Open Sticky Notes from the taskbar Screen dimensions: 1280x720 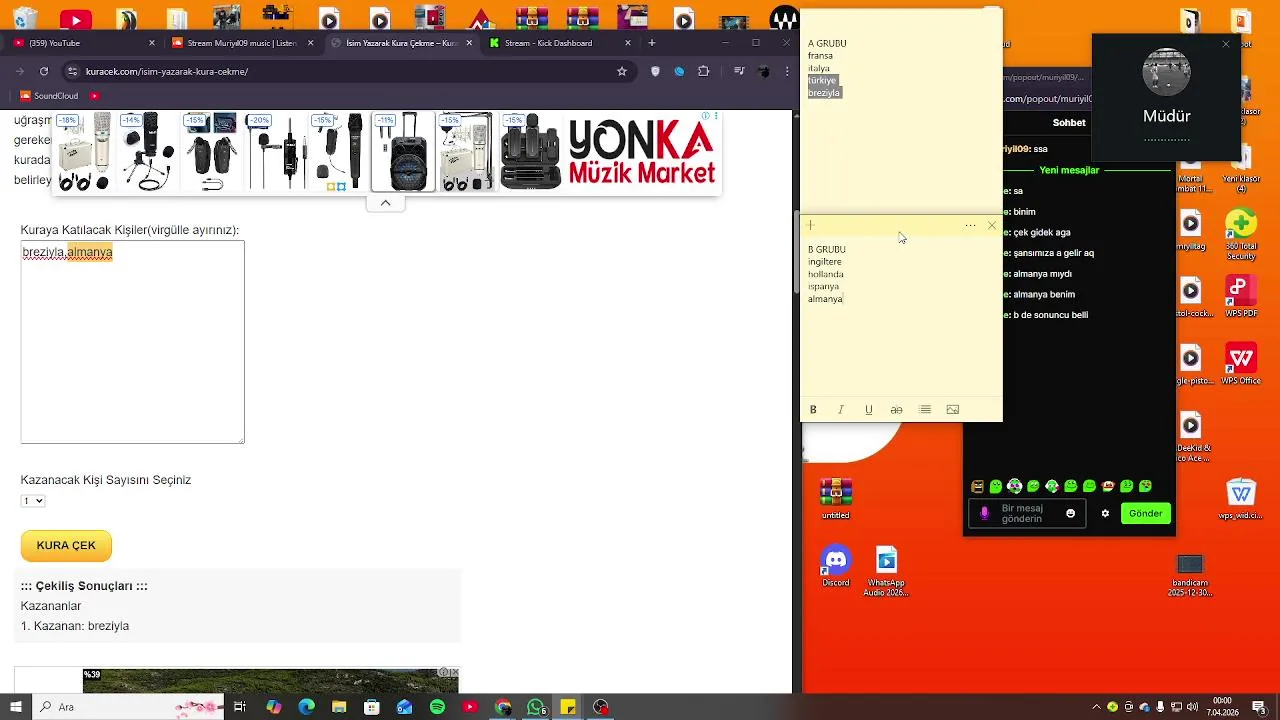click(568, 707)
